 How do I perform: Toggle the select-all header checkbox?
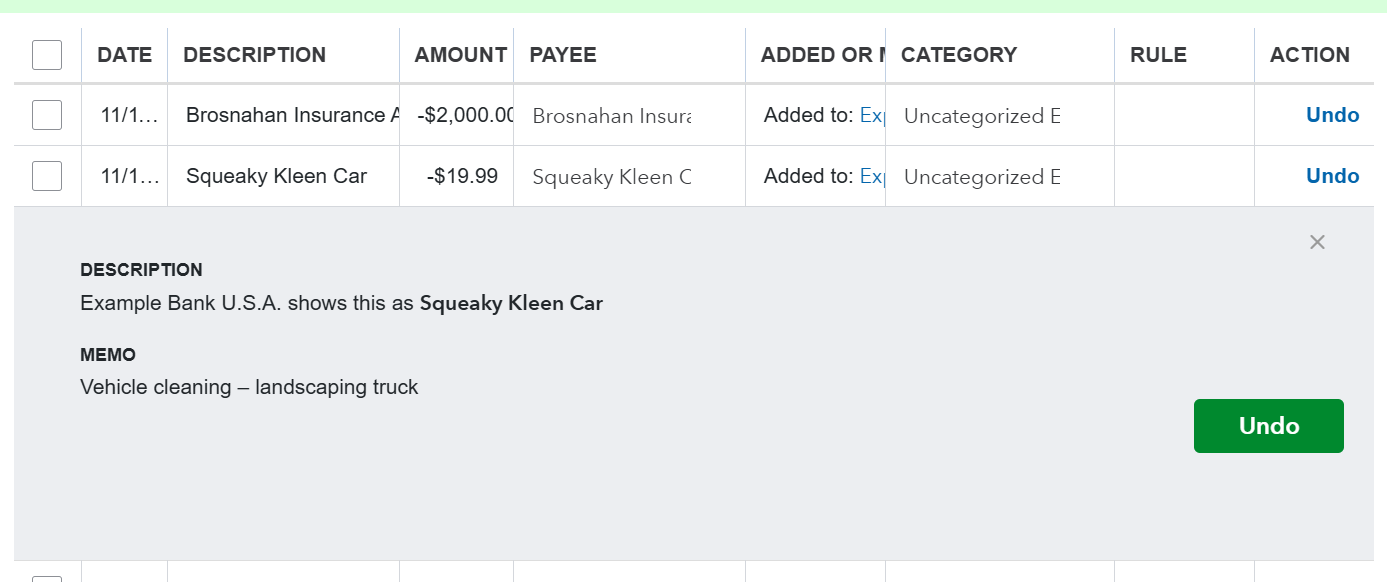coord(47,55)
